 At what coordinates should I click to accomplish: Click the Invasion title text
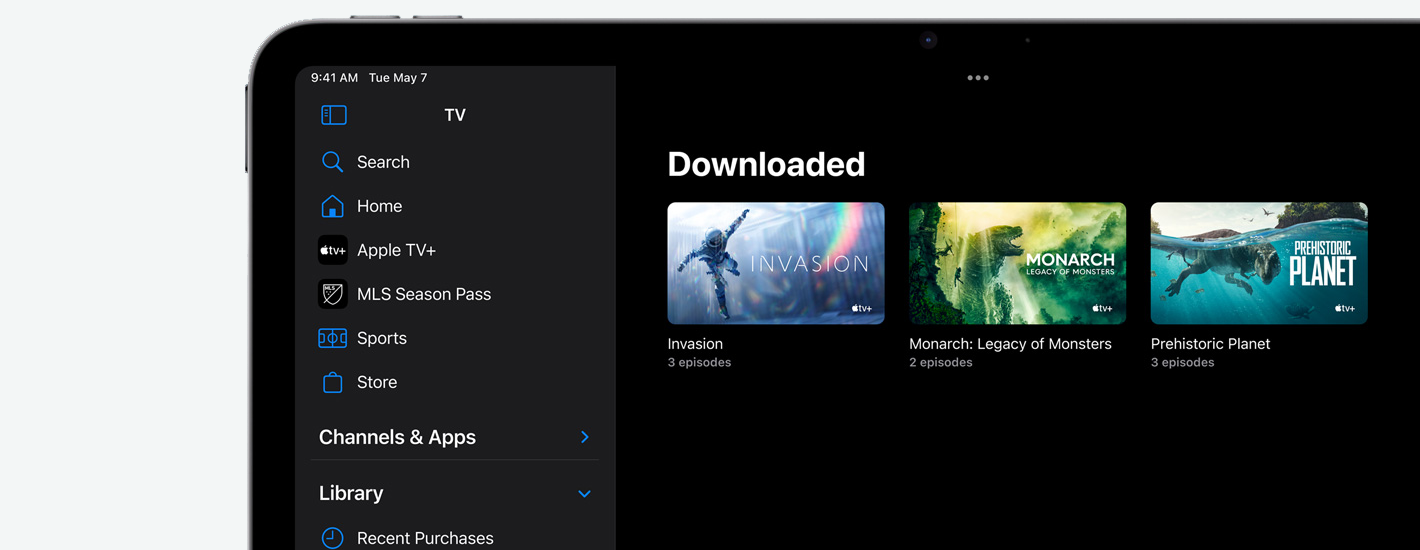point(695,344)
